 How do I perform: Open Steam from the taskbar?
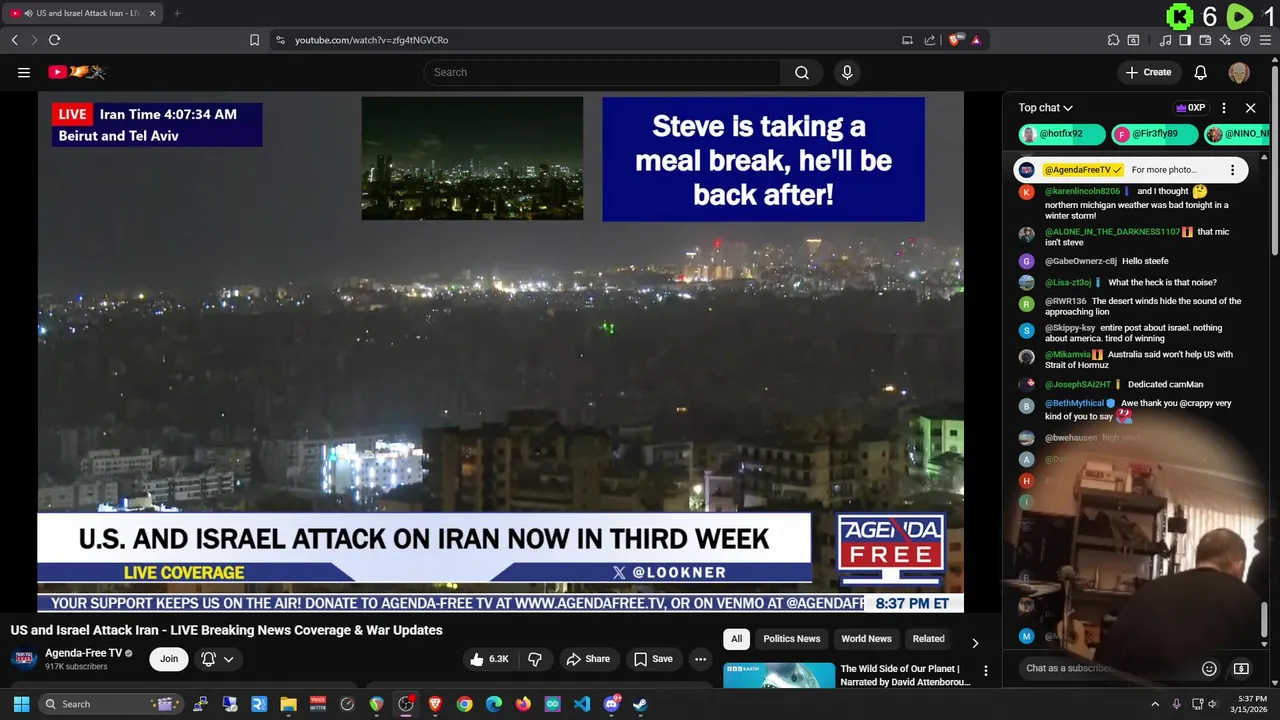[x=640, y=704]
